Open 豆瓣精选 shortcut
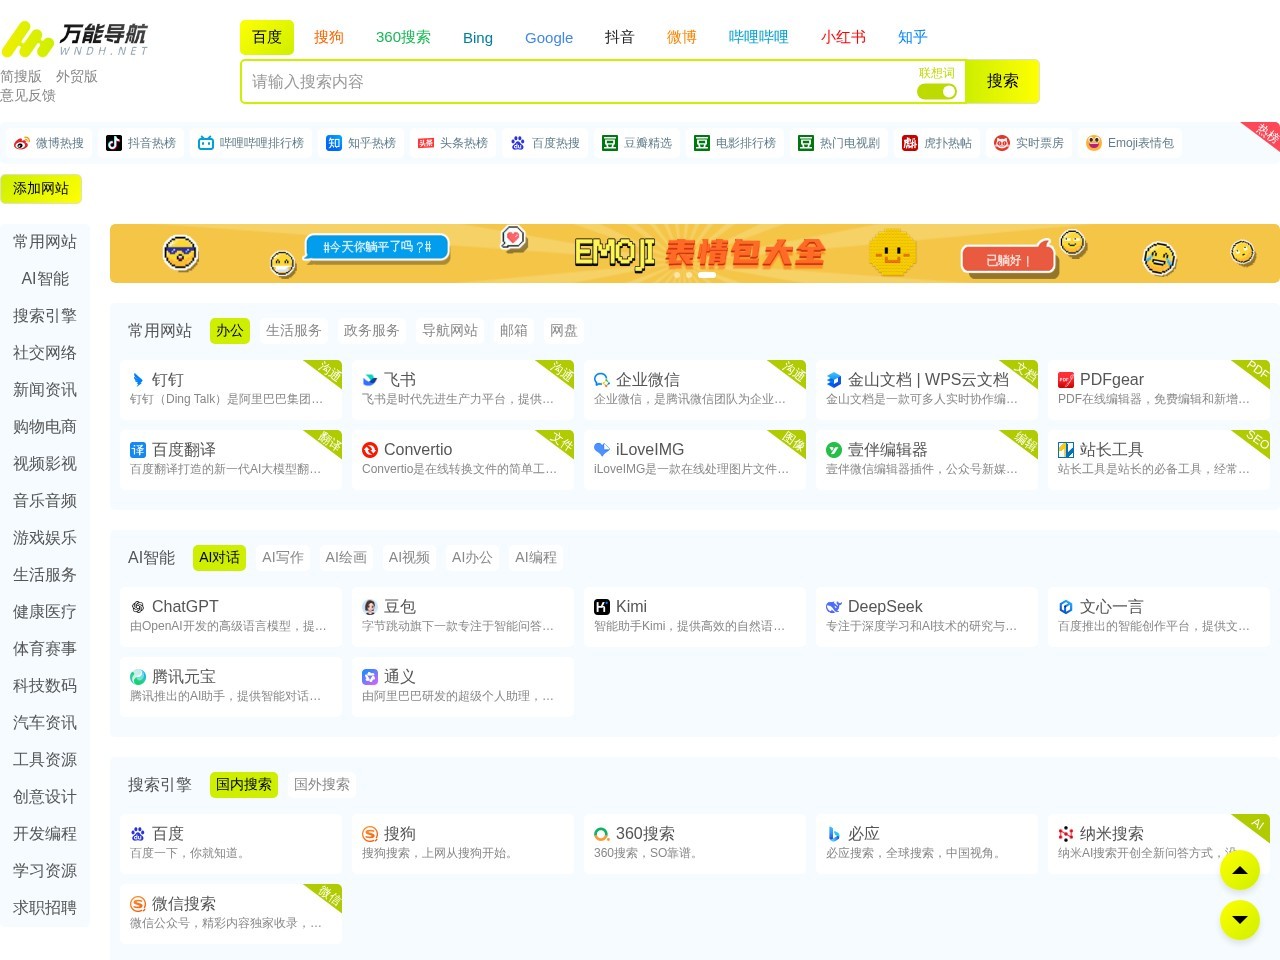 click(637, 143)
